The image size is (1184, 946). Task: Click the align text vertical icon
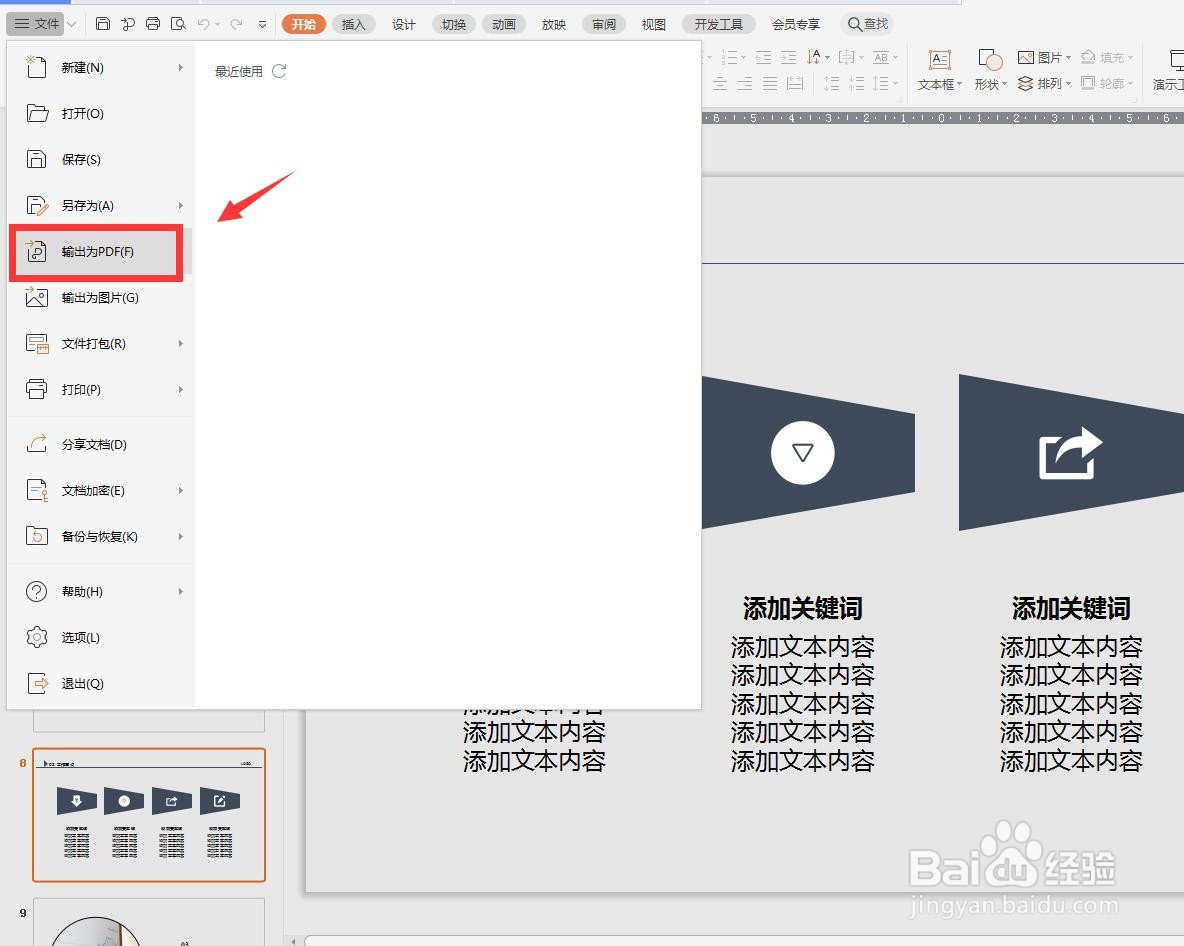[x=847, y=57]
